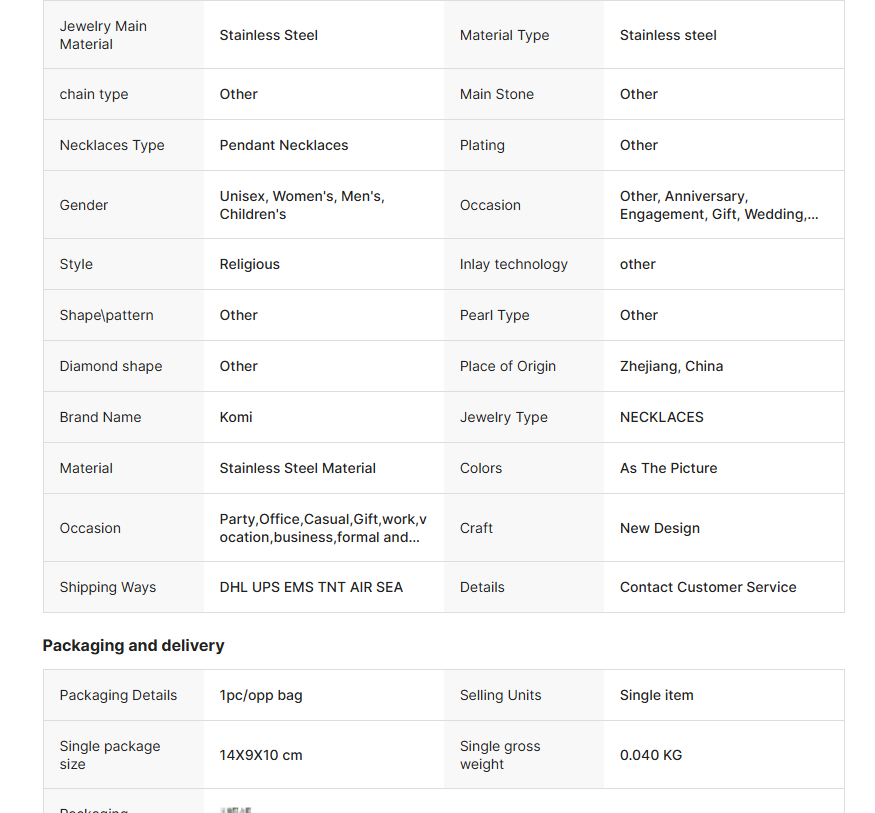The width and height of the screenshot is (875, 813).
Task: Click the "0.040 KG" gross weight value
Action: (x=651, y=755)
